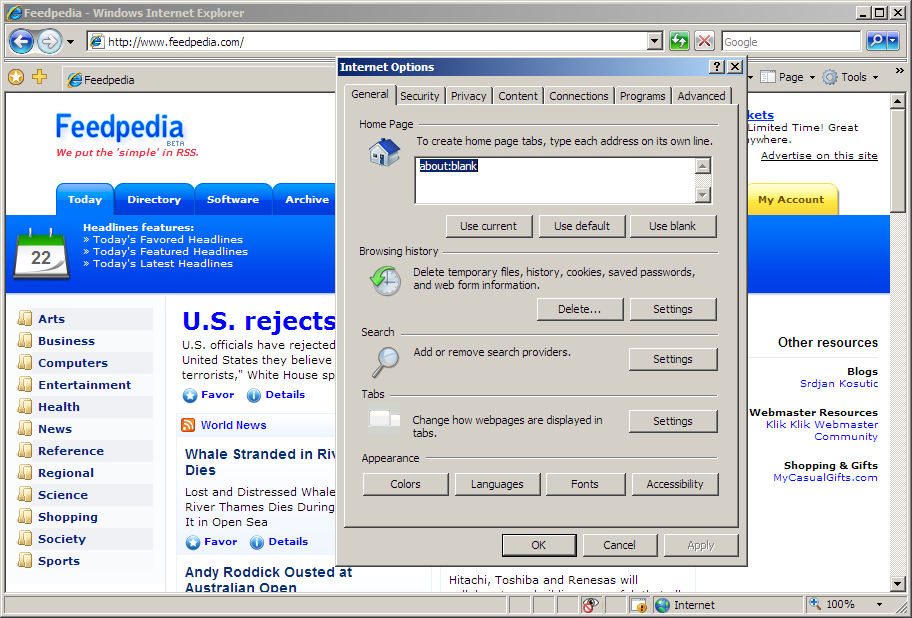This screenshot has height=618, width=912.
Task: Open the My Account tab on Feedpedia
Action: pos(791,199)
